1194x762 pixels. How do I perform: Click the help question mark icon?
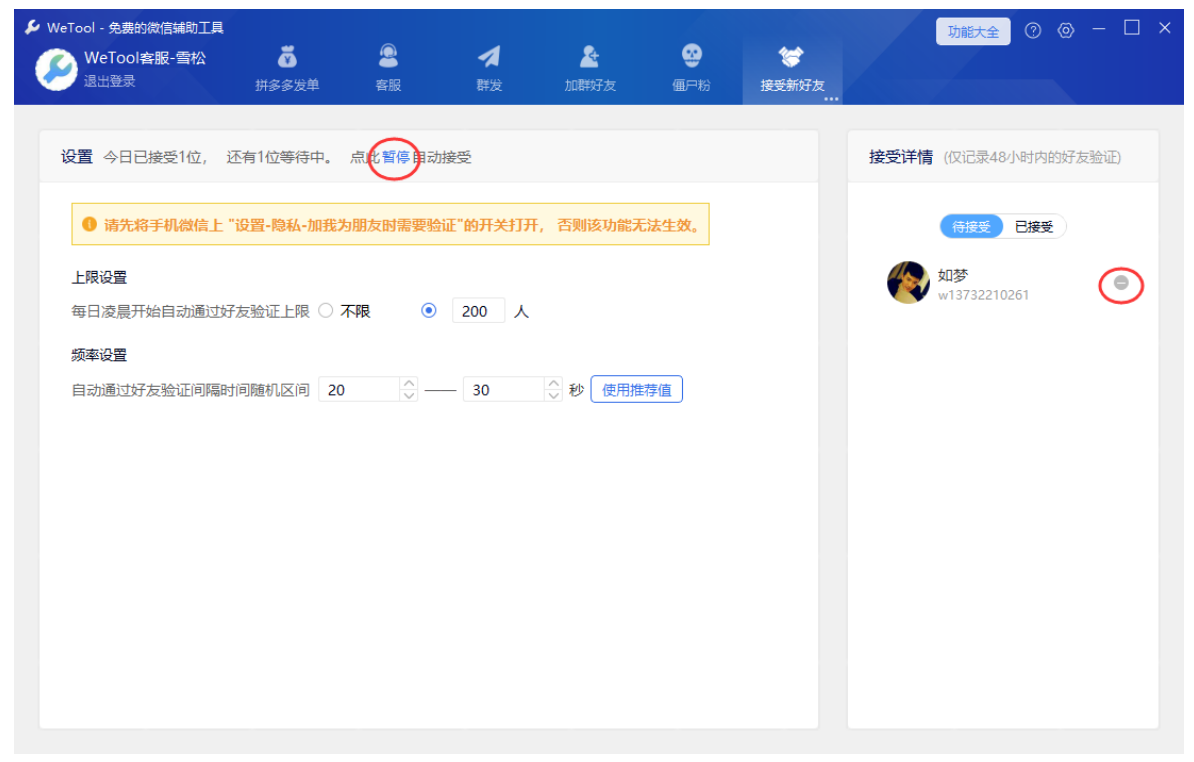(x=1033, y=30)
